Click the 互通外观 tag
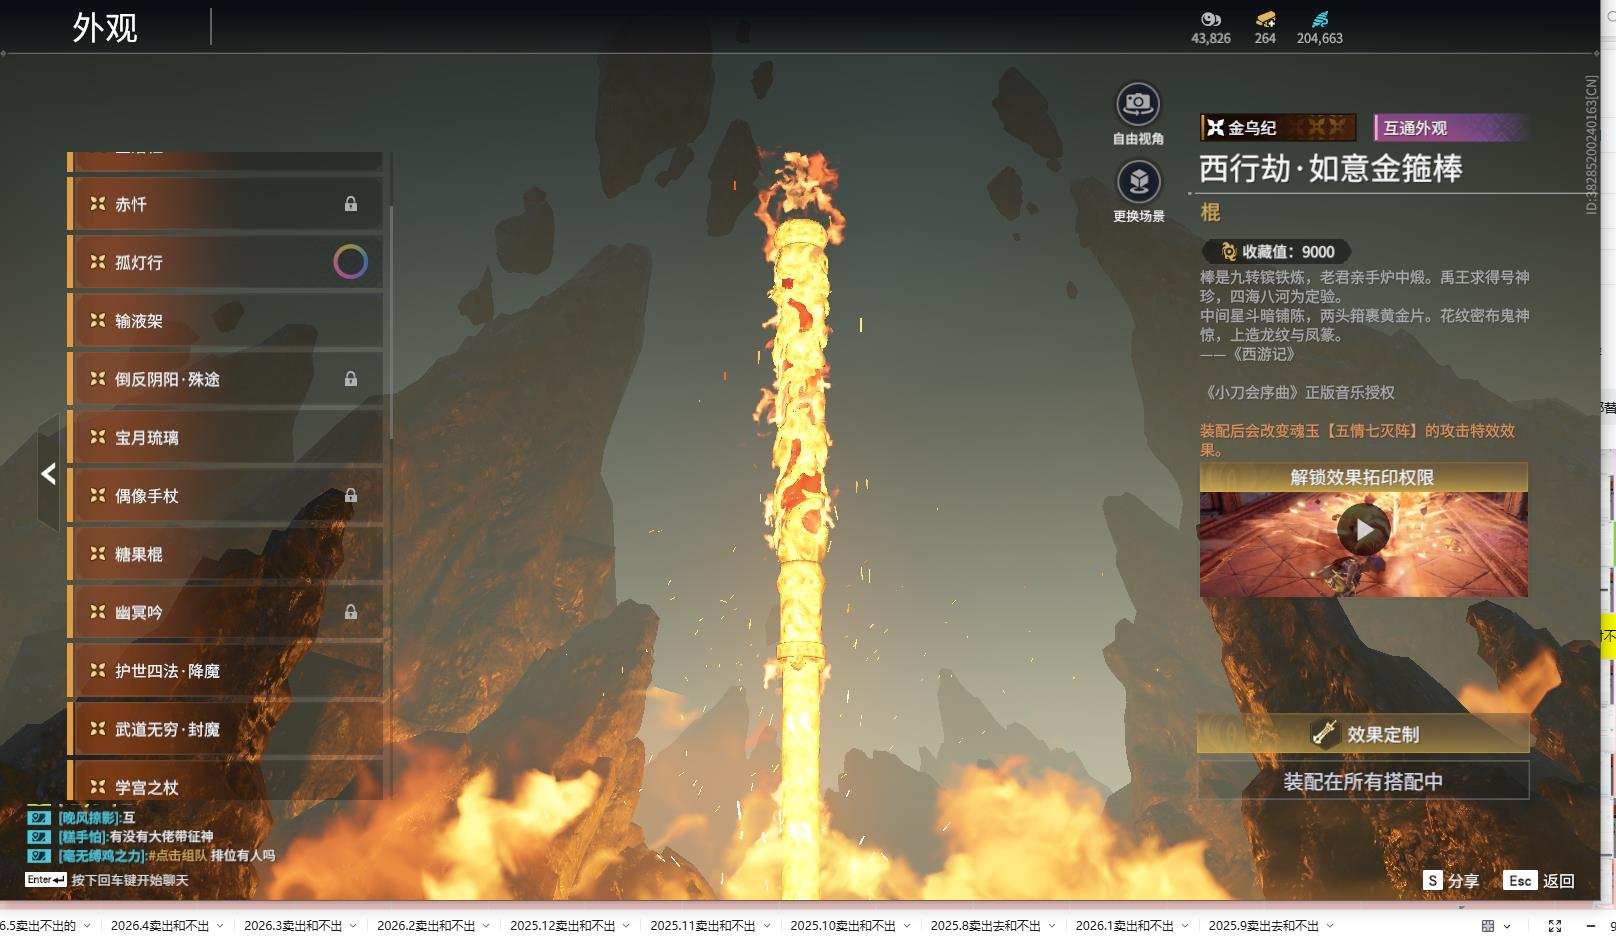Viewport: 1616px width, 939px height. point(1451,127)
